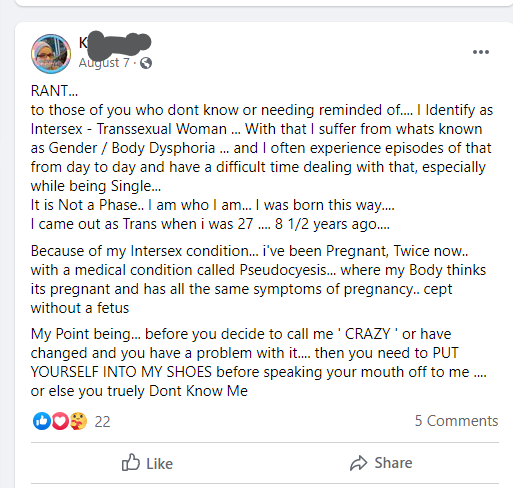Click the Share button label
Image resolution: width=513 pixels, height=488 pixels.
click(x=393, y=463)
